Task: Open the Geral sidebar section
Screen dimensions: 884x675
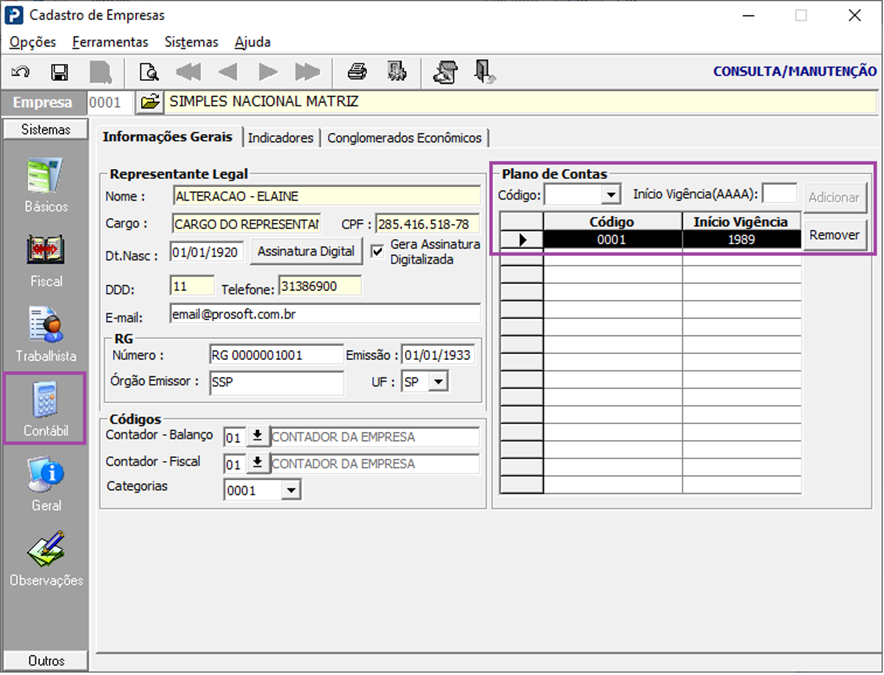Action: click(46, 485)
